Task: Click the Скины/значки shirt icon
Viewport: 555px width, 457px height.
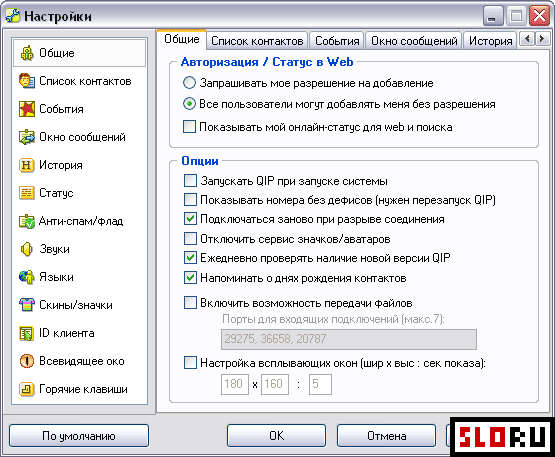Action: (x=27, y=305)
